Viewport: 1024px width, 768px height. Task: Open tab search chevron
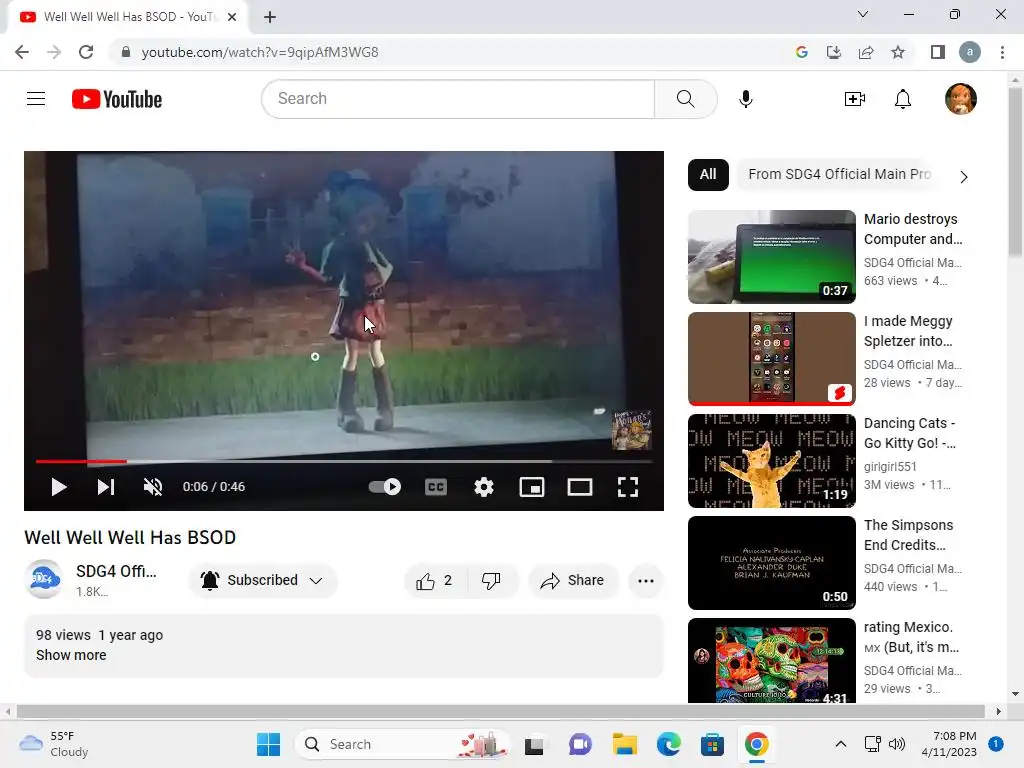click(x=863, y=14)
